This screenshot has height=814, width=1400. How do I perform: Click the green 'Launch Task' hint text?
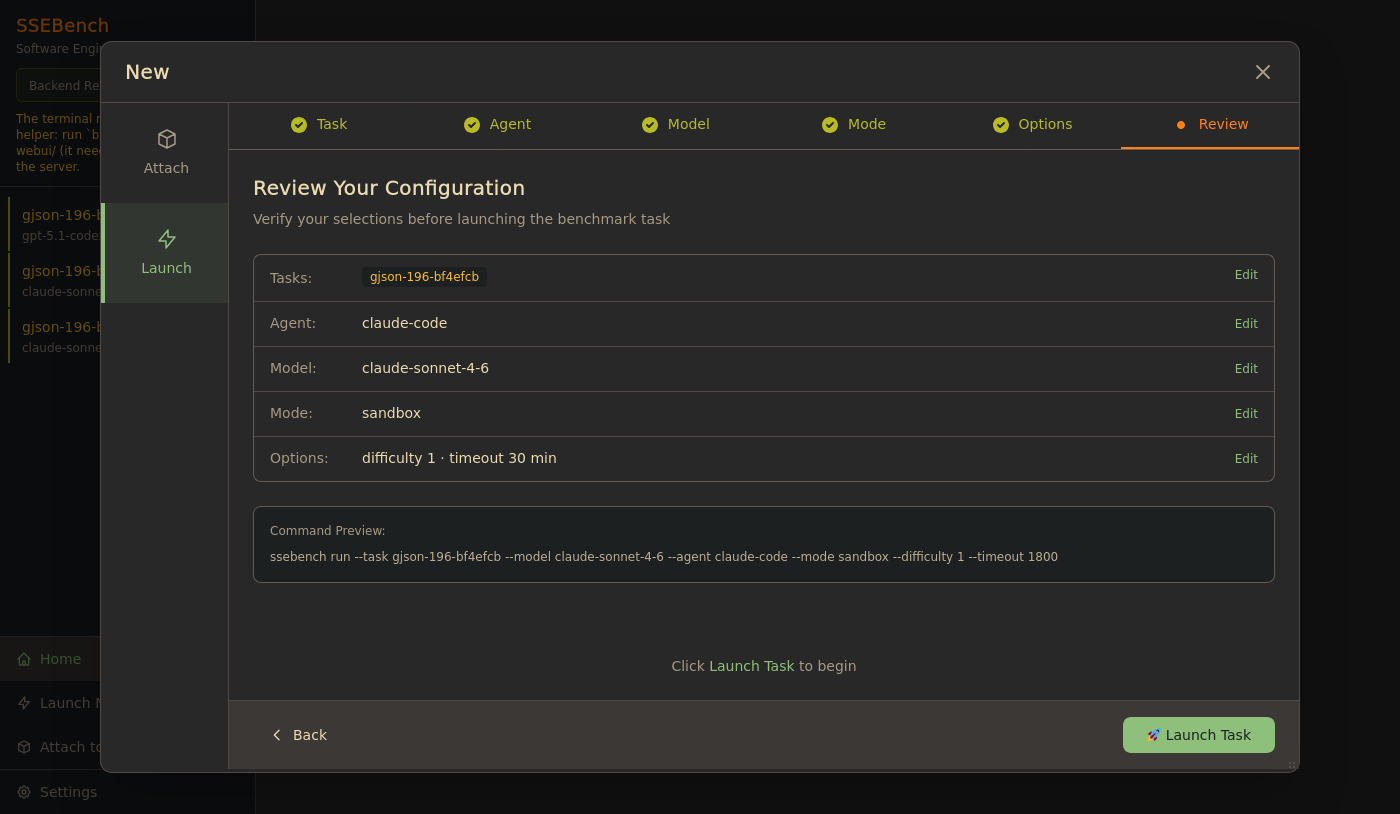point(751,666)
